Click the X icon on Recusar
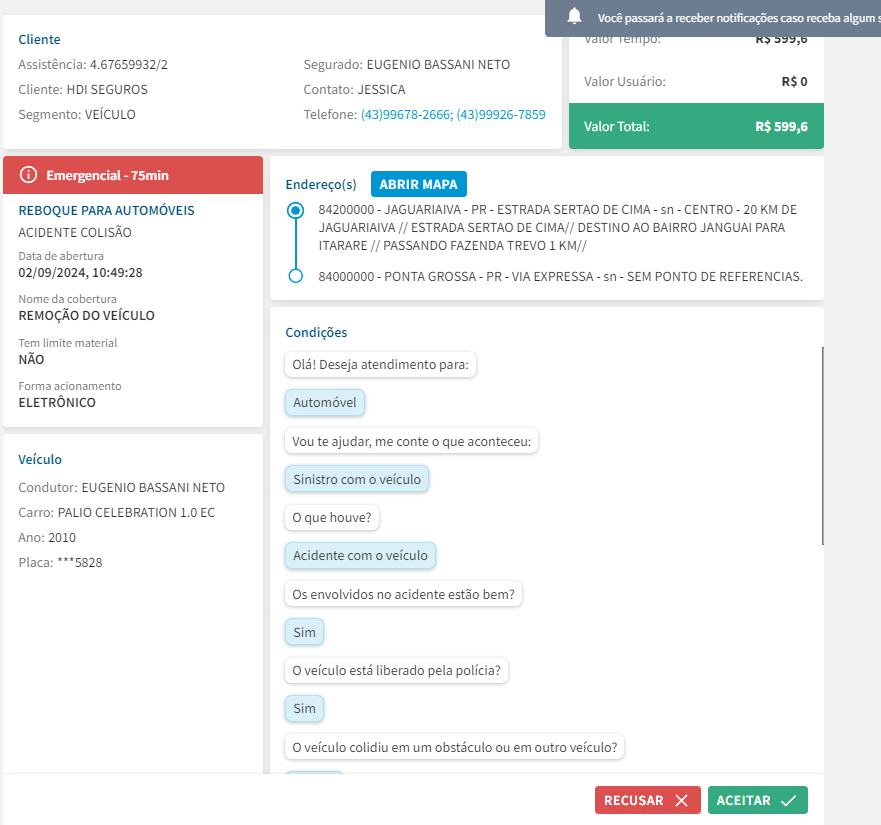Image resolution: width=881 pixels, height=825 pixels. point(681,800)
